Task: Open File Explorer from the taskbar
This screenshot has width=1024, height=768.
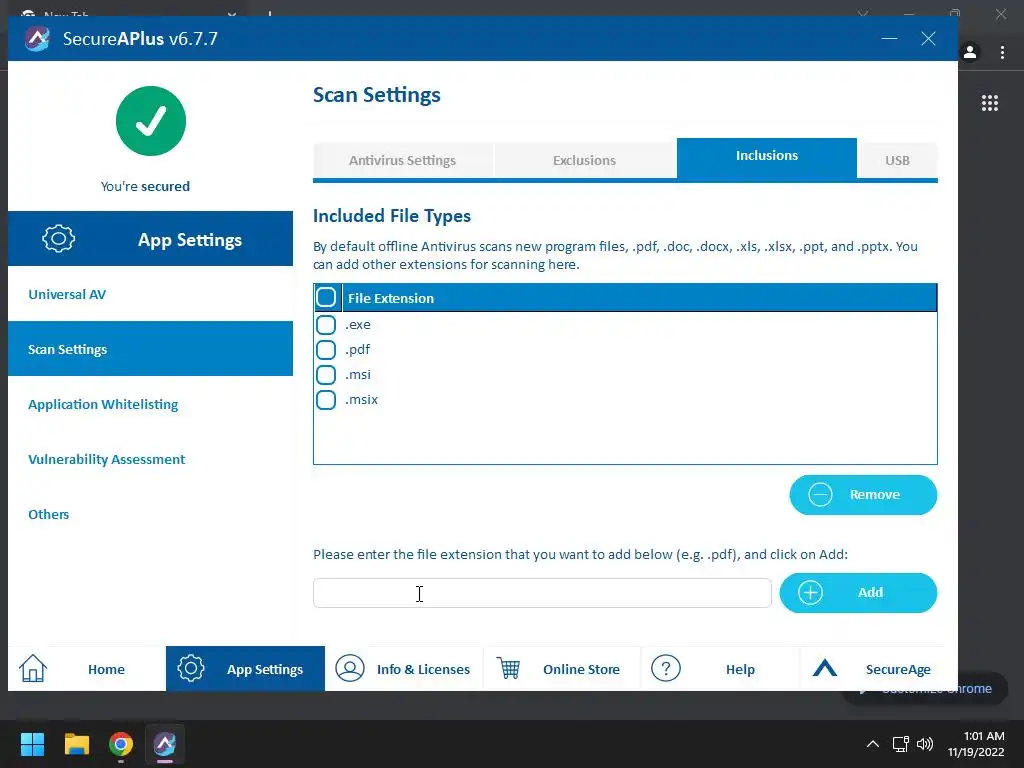Action: (x=76, y=744)
